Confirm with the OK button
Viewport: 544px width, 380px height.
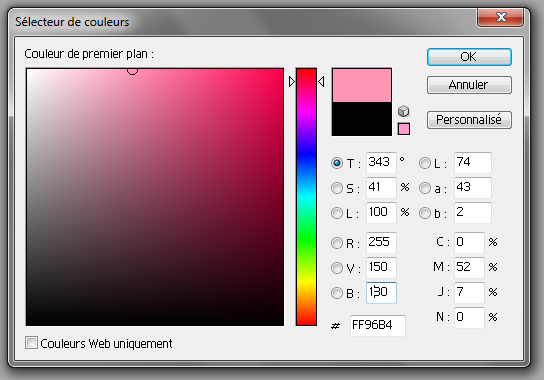click(x=469, y=57)
